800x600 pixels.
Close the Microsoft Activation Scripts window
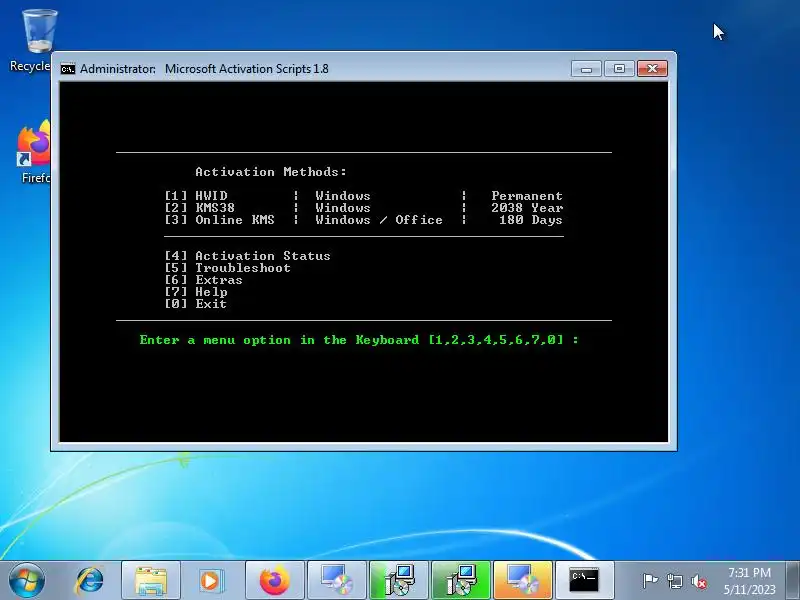point(652,68)
